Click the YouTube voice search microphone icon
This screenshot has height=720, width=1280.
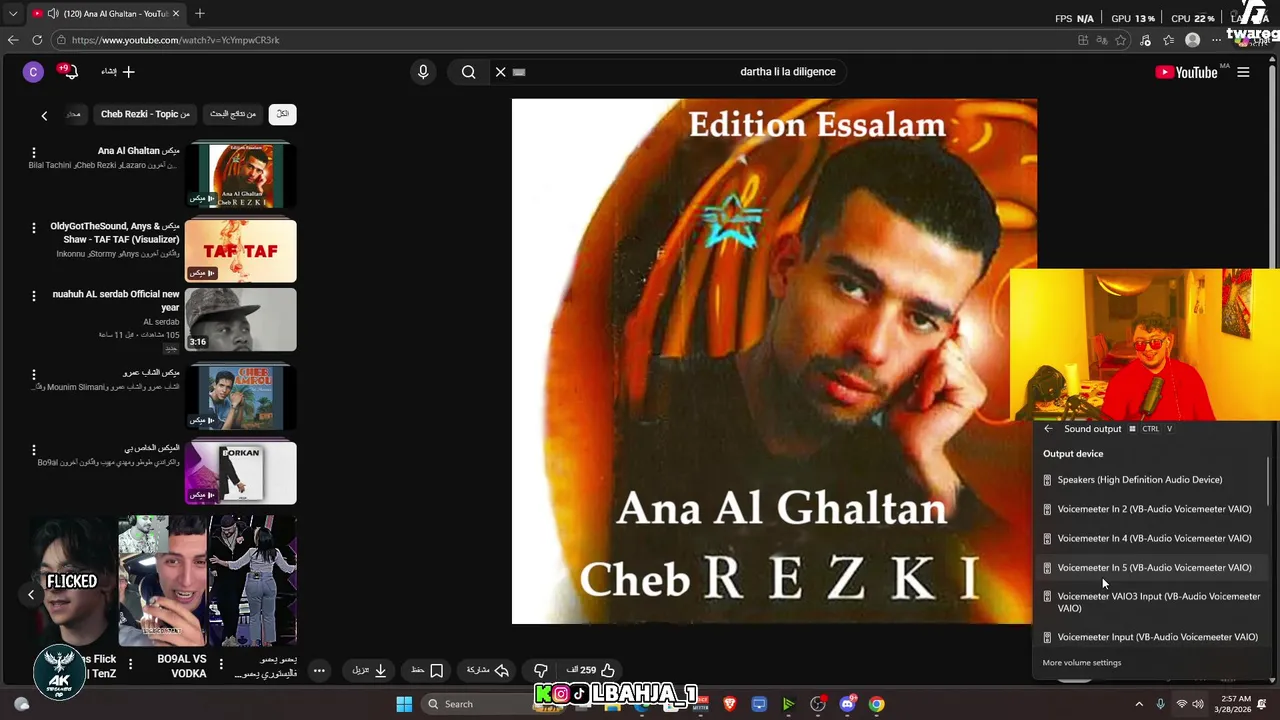(423, 72)
